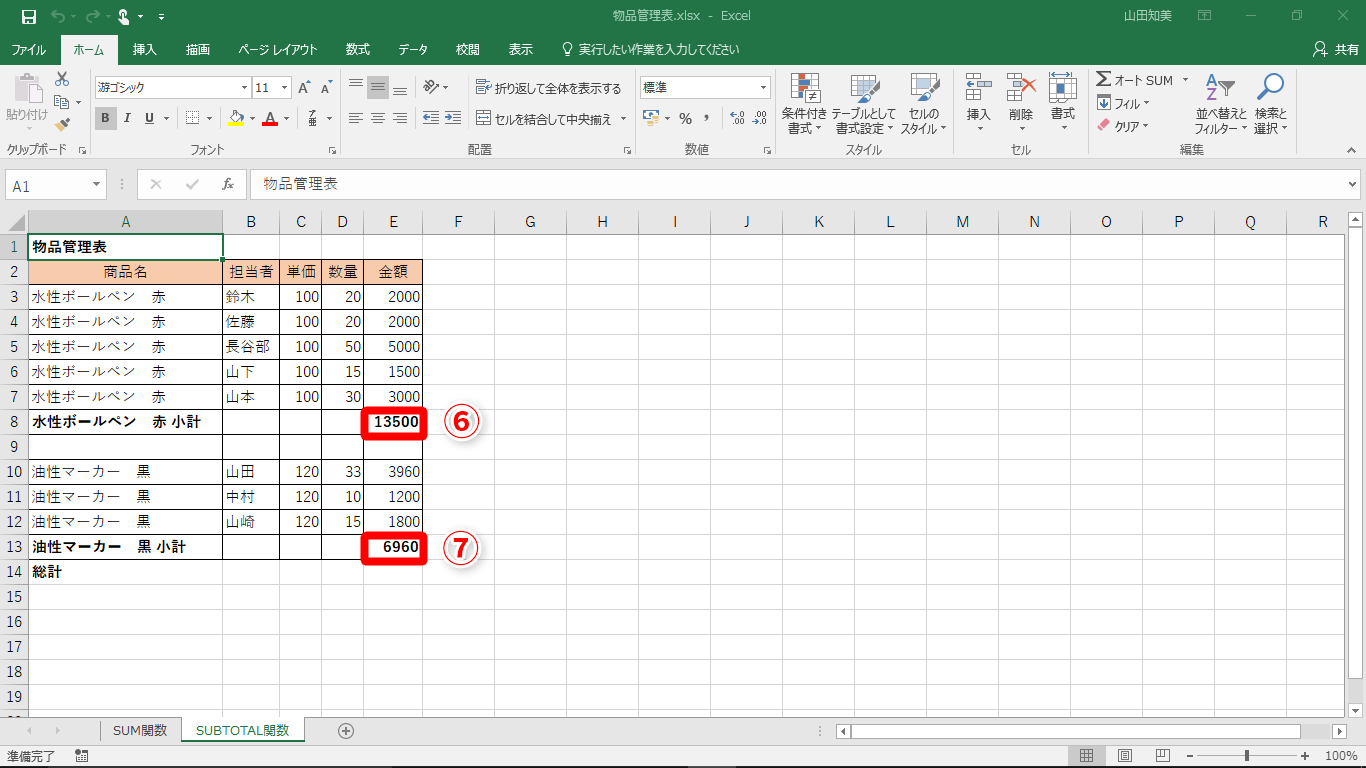Screen dimensions: 1366x768
Task: Activate the Format Painter brush icon
Action: [x=62, y=125]
